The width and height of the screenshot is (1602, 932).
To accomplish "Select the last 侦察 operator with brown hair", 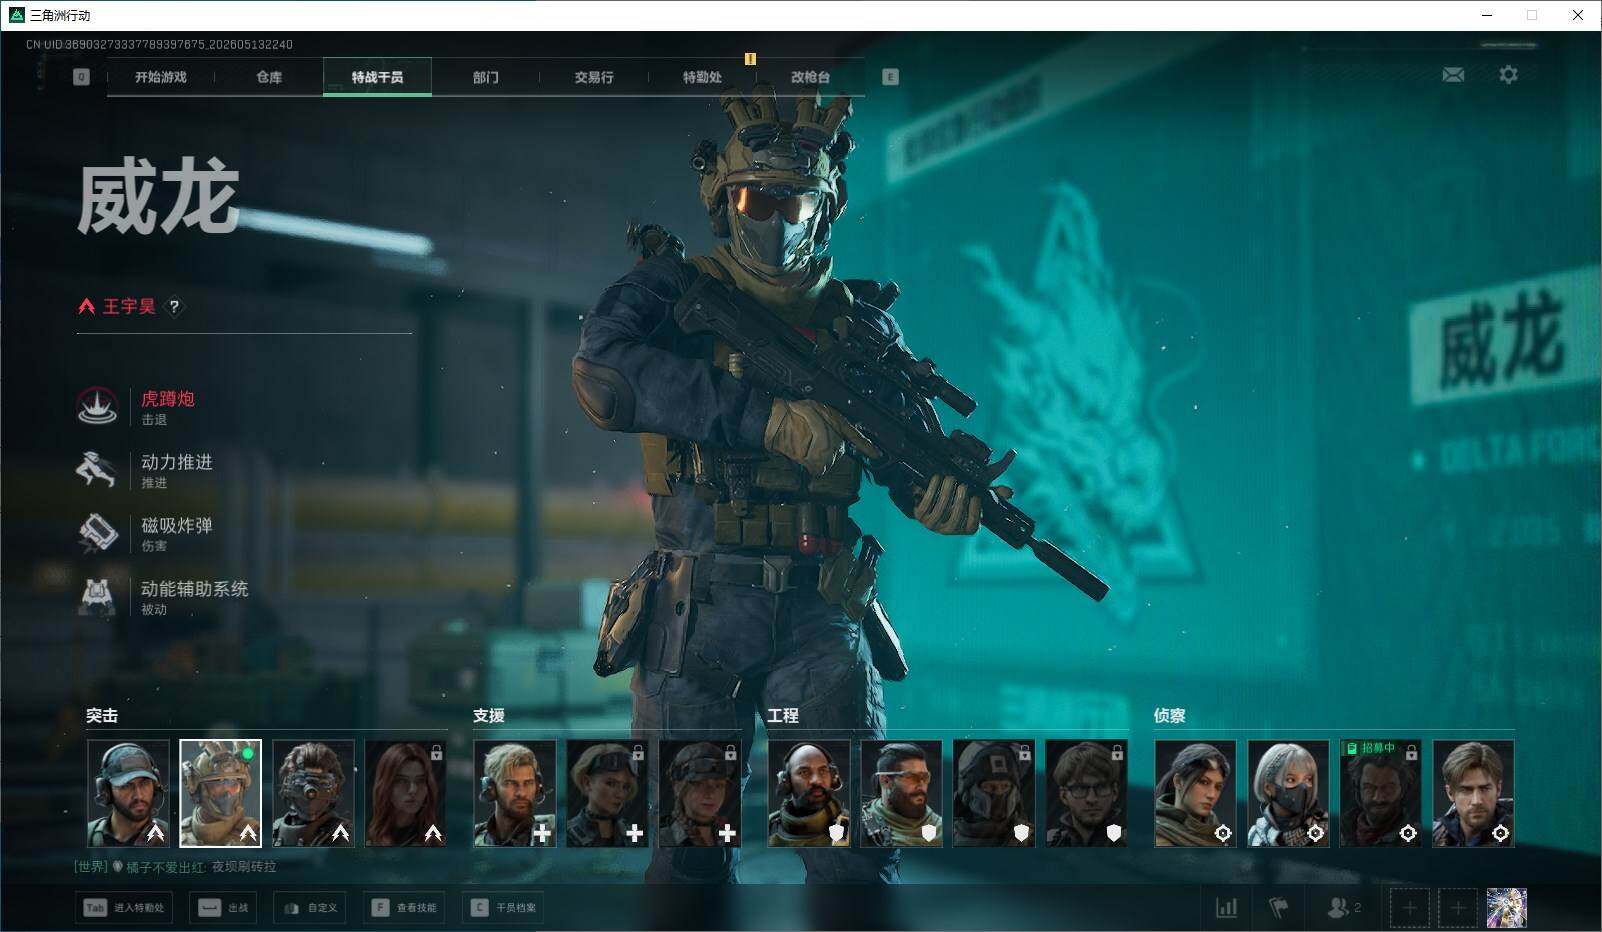I will tap(1473, 793).
